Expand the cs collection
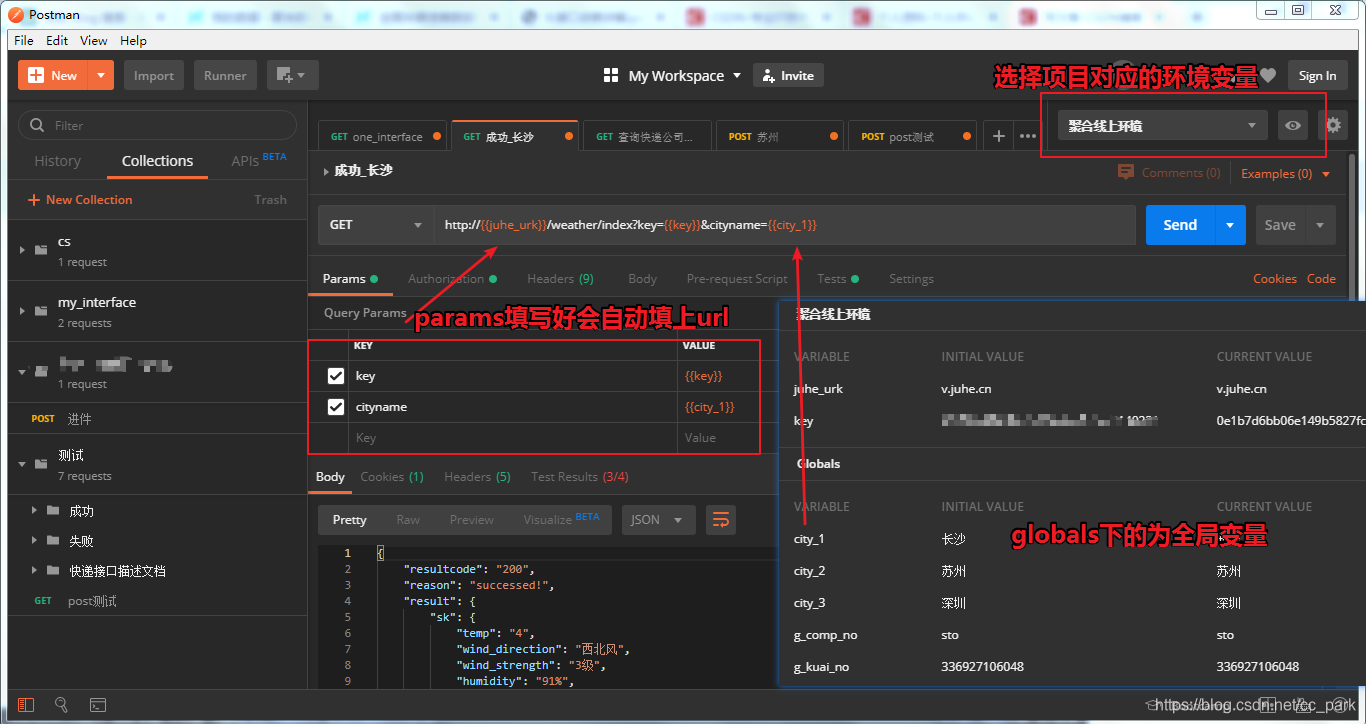This screenshot has height=724, width=1366. point(22,250)
